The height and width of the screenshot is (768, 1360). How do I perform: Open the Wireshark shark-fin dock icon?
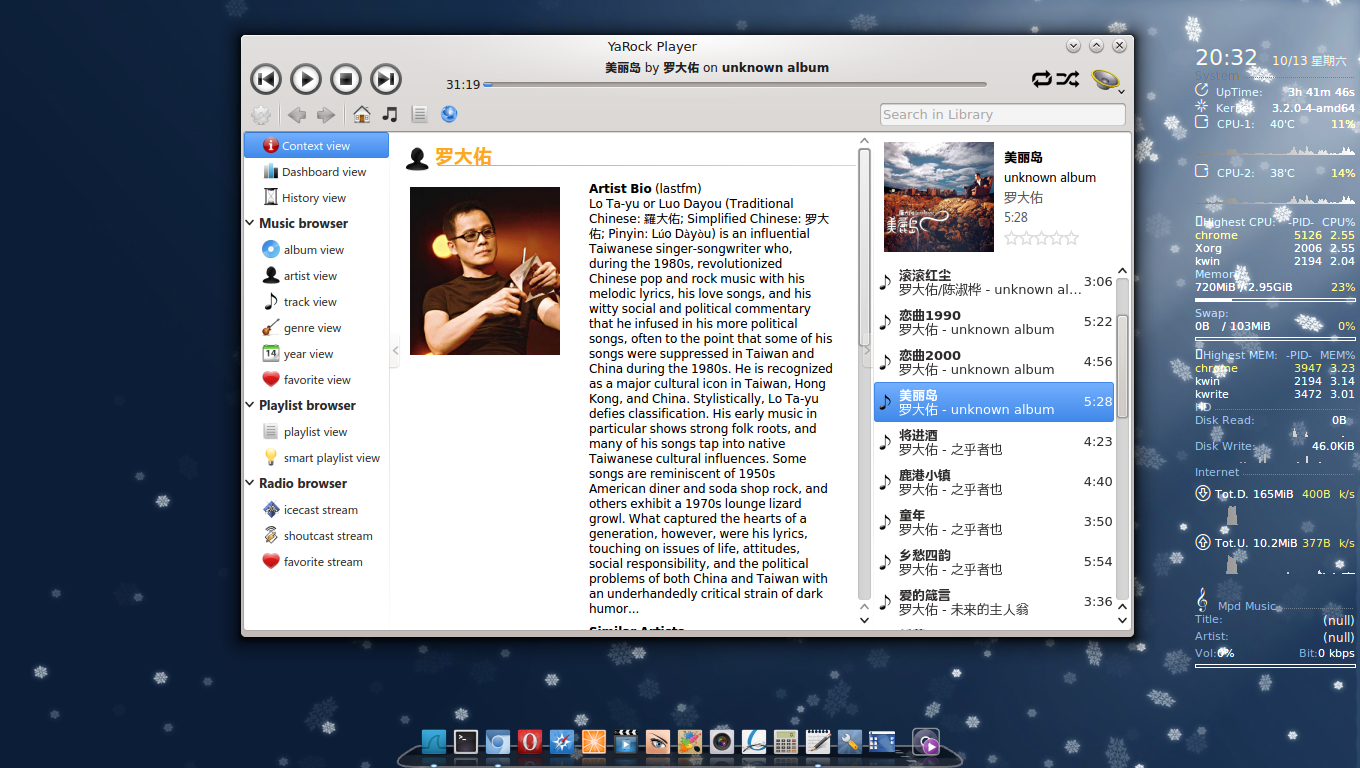pyautogui.click(x=434, y=741)
